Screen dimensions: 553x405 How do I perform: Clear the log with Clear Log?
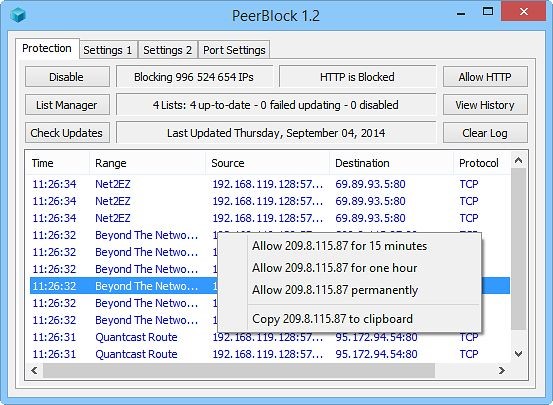pyautogui.click(x=485, y=133)
